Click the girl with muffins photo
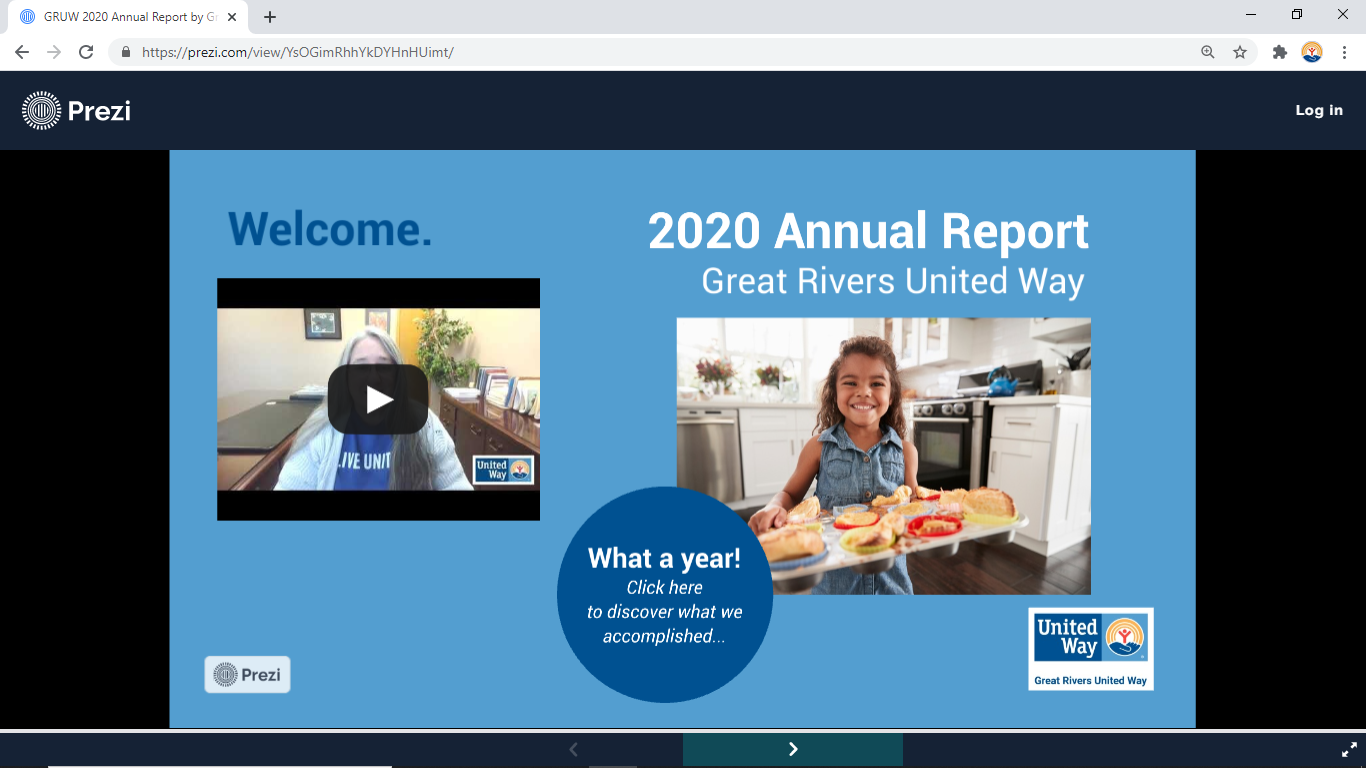Screen dimensions: 1366x768 pos(884,456)
